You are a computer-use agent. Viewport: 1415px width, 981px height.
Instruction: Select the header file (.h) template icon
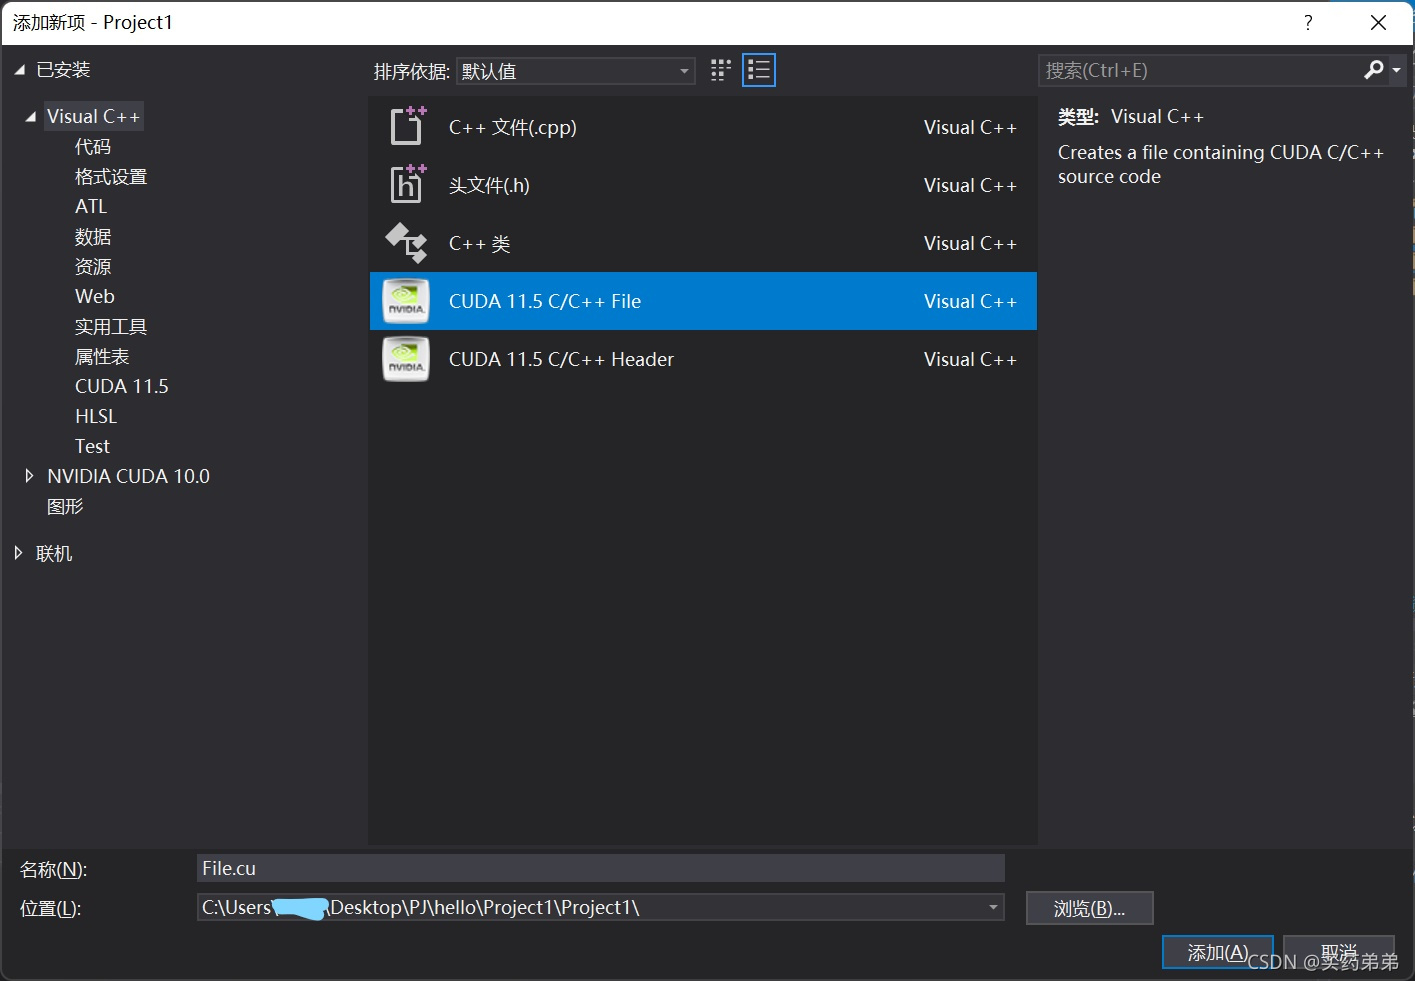tap(407, 185)
